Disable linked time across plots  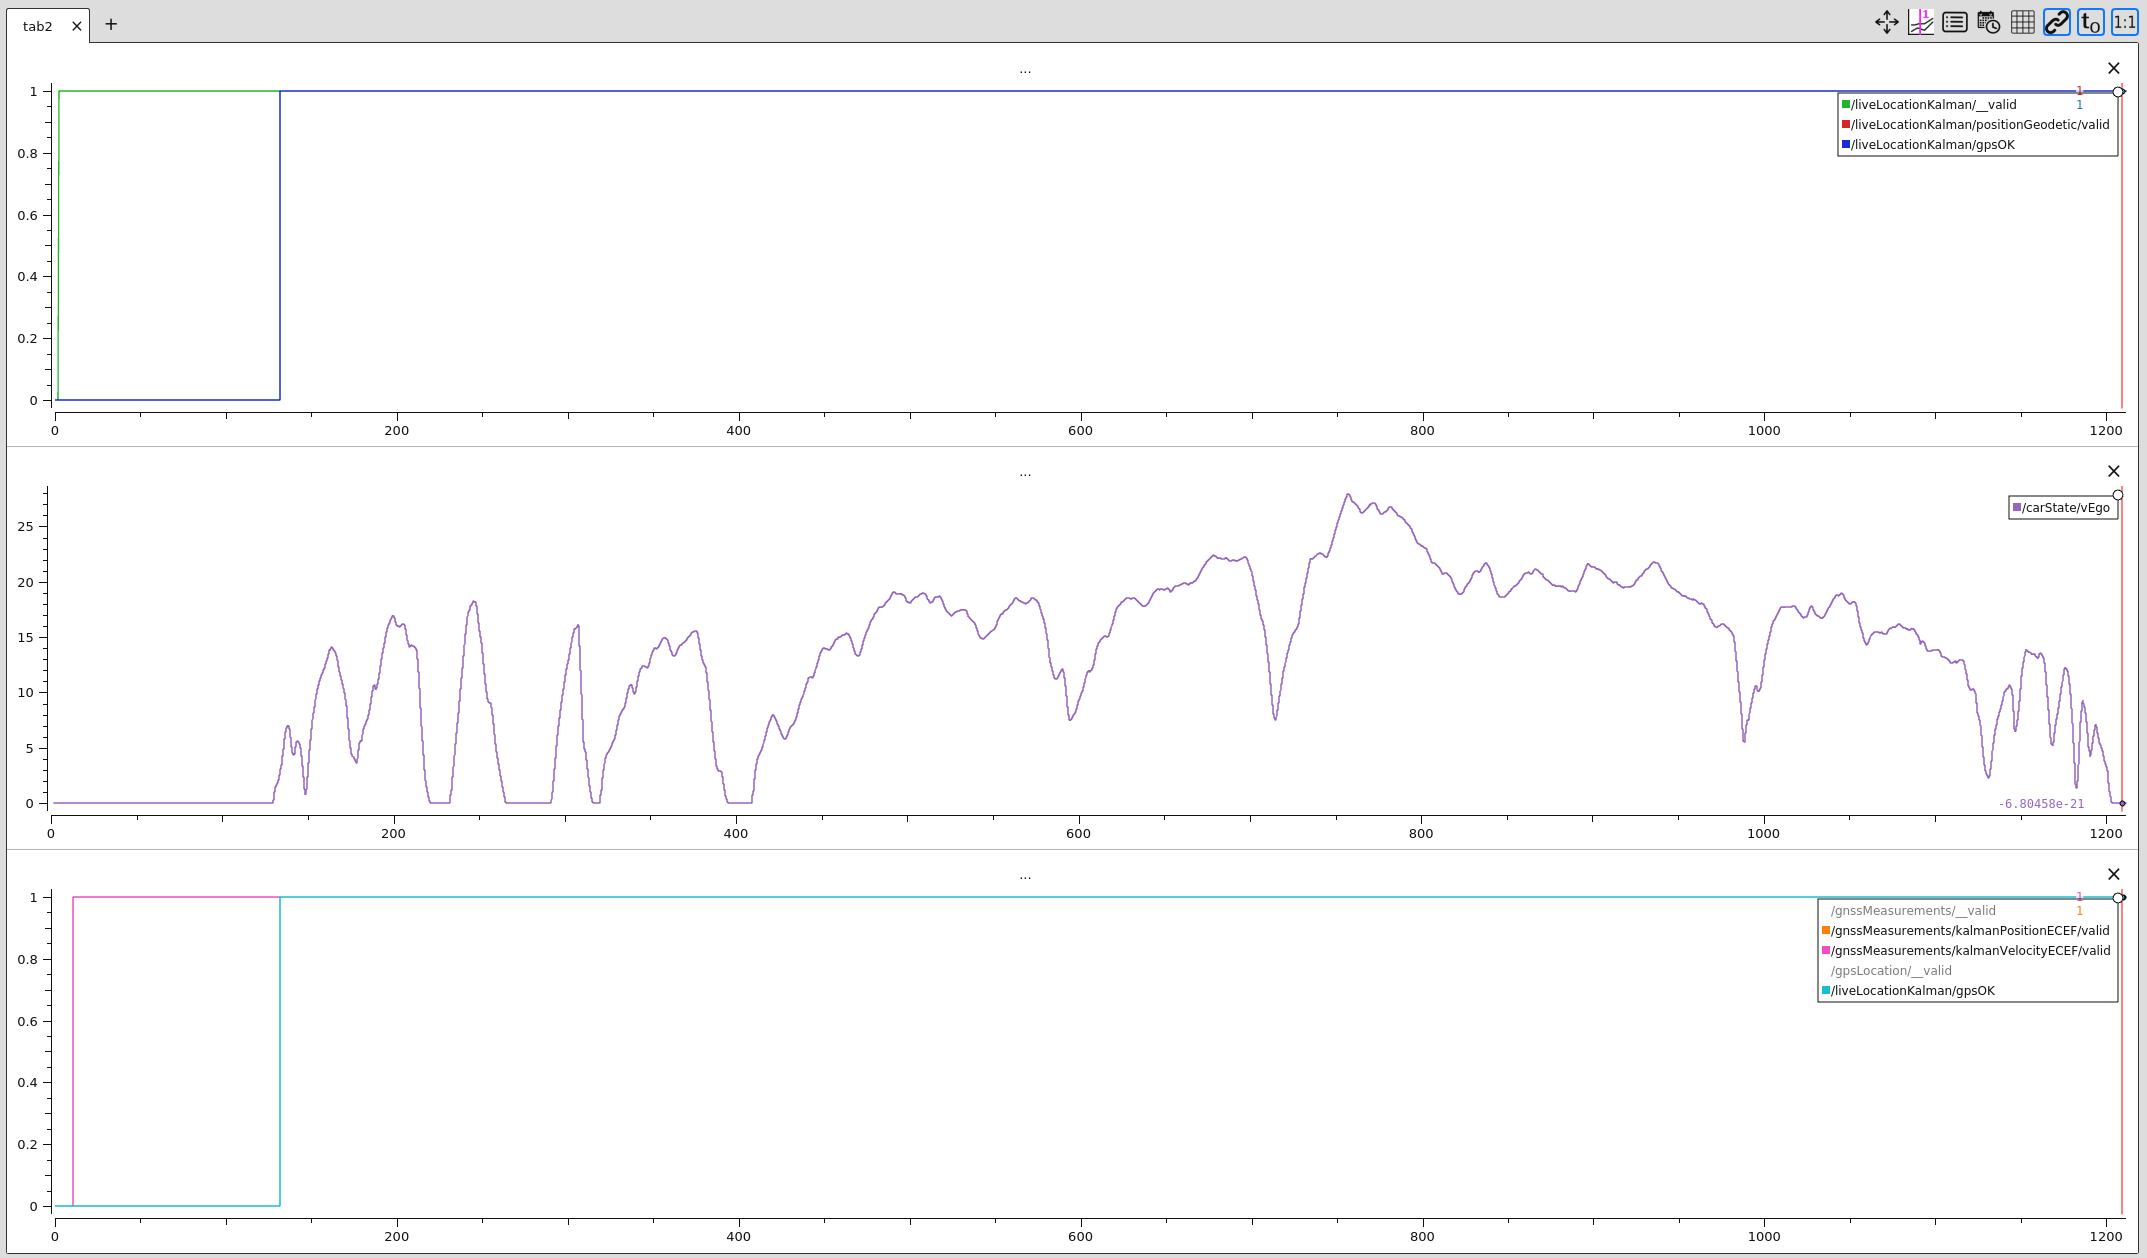pos(2055,22)
